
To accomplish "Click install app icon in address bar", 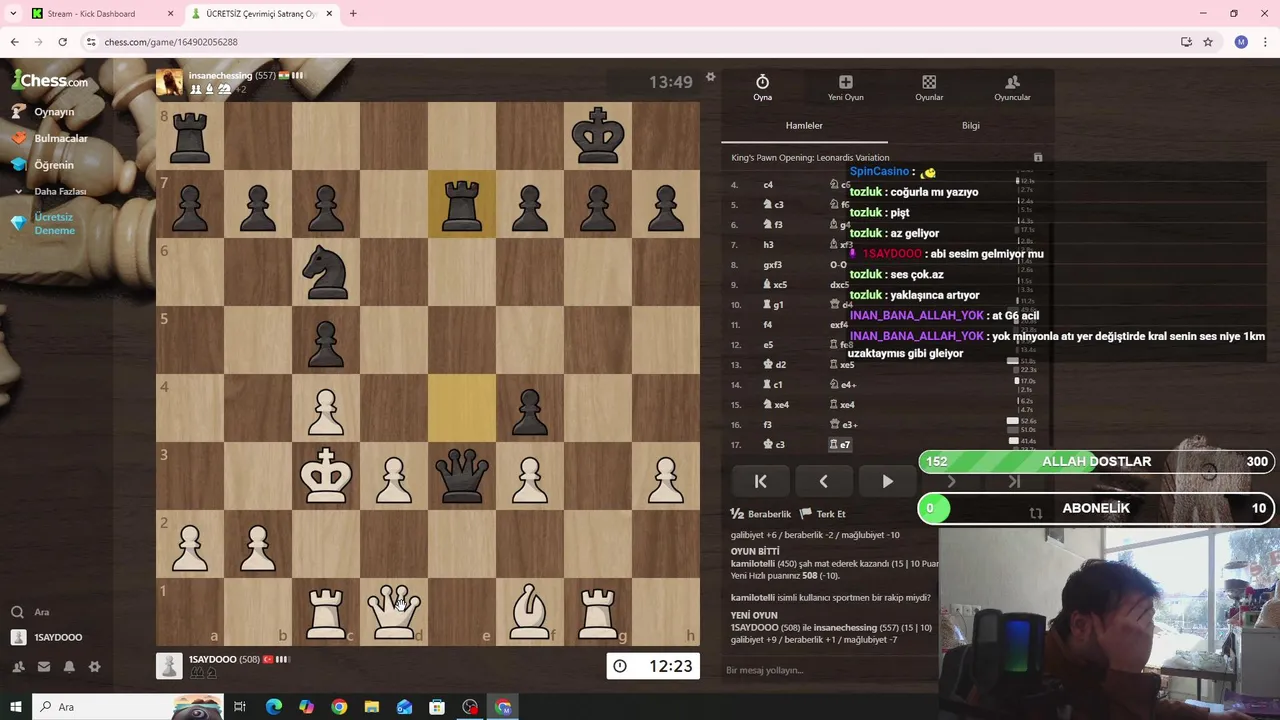I will pos(1186,42).
